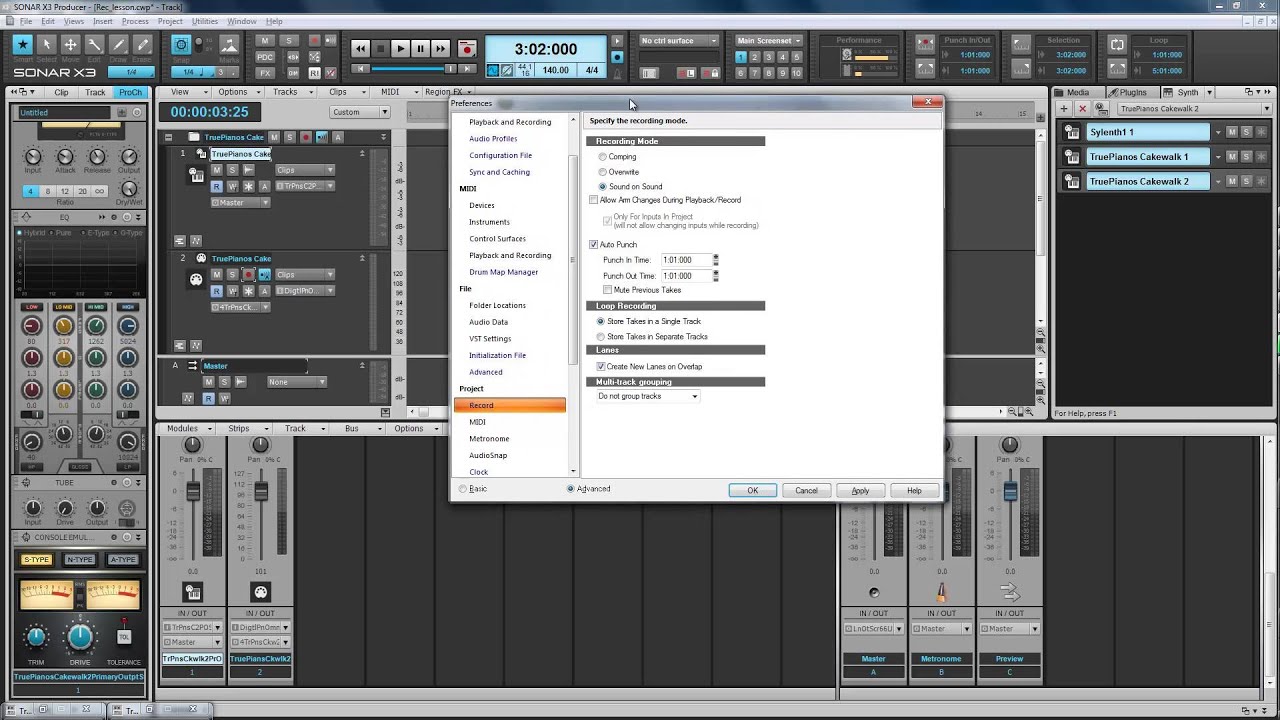Select Overwrite recording mode
The image size is (1280, 720).
[x=602, y=172]
